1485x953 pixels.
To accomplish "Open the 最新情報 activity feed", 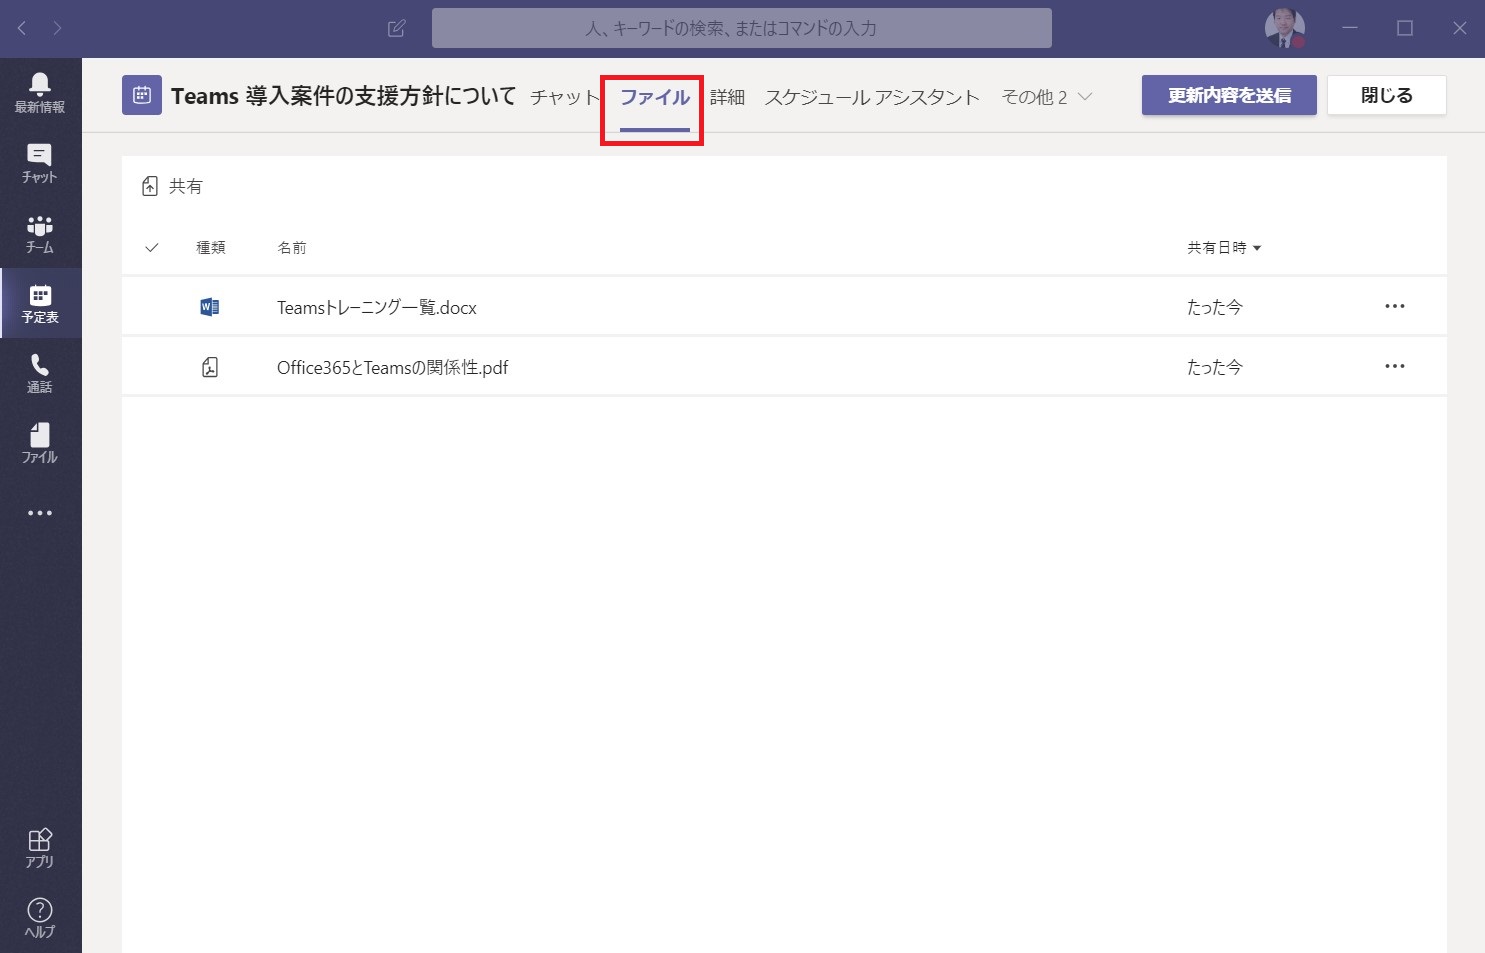I will click(40, 92).
